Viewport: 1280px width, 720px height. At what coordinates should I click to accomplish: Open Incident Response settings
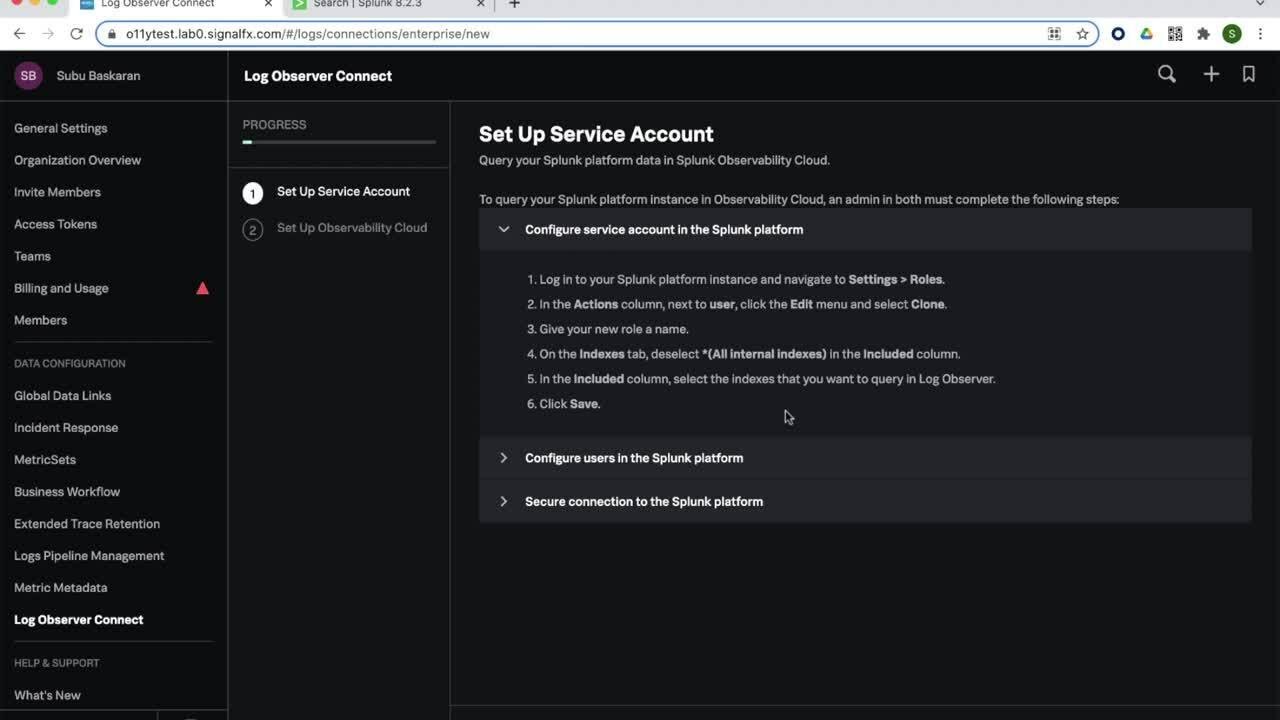pyautogui.click(x=66, y=427)
